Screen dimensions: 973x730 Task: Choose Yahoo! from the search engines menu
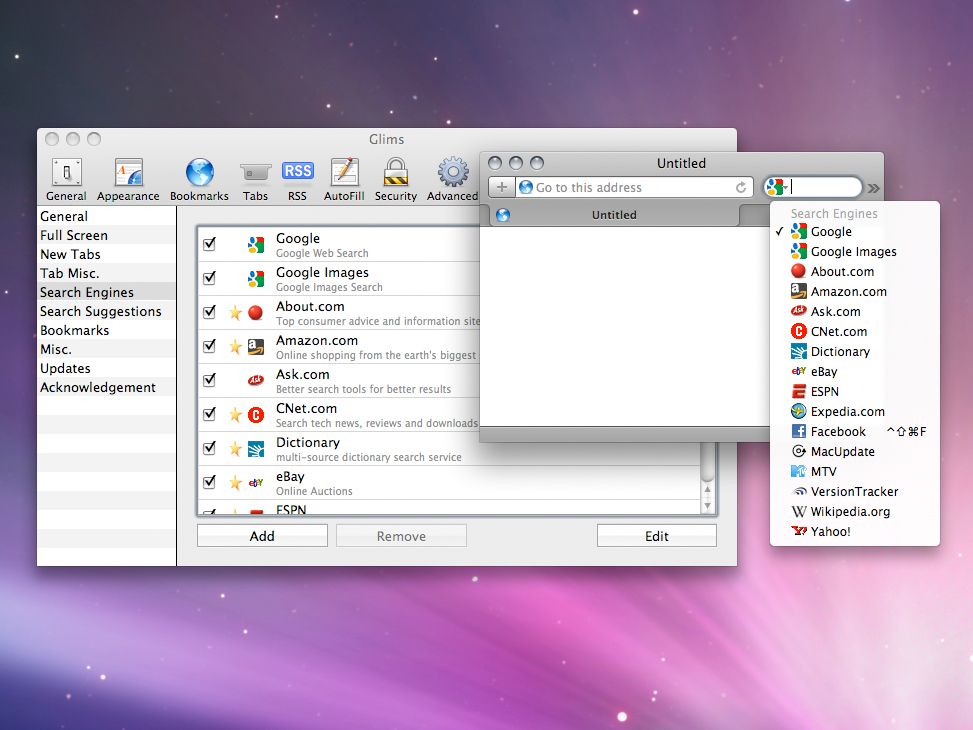854,531
